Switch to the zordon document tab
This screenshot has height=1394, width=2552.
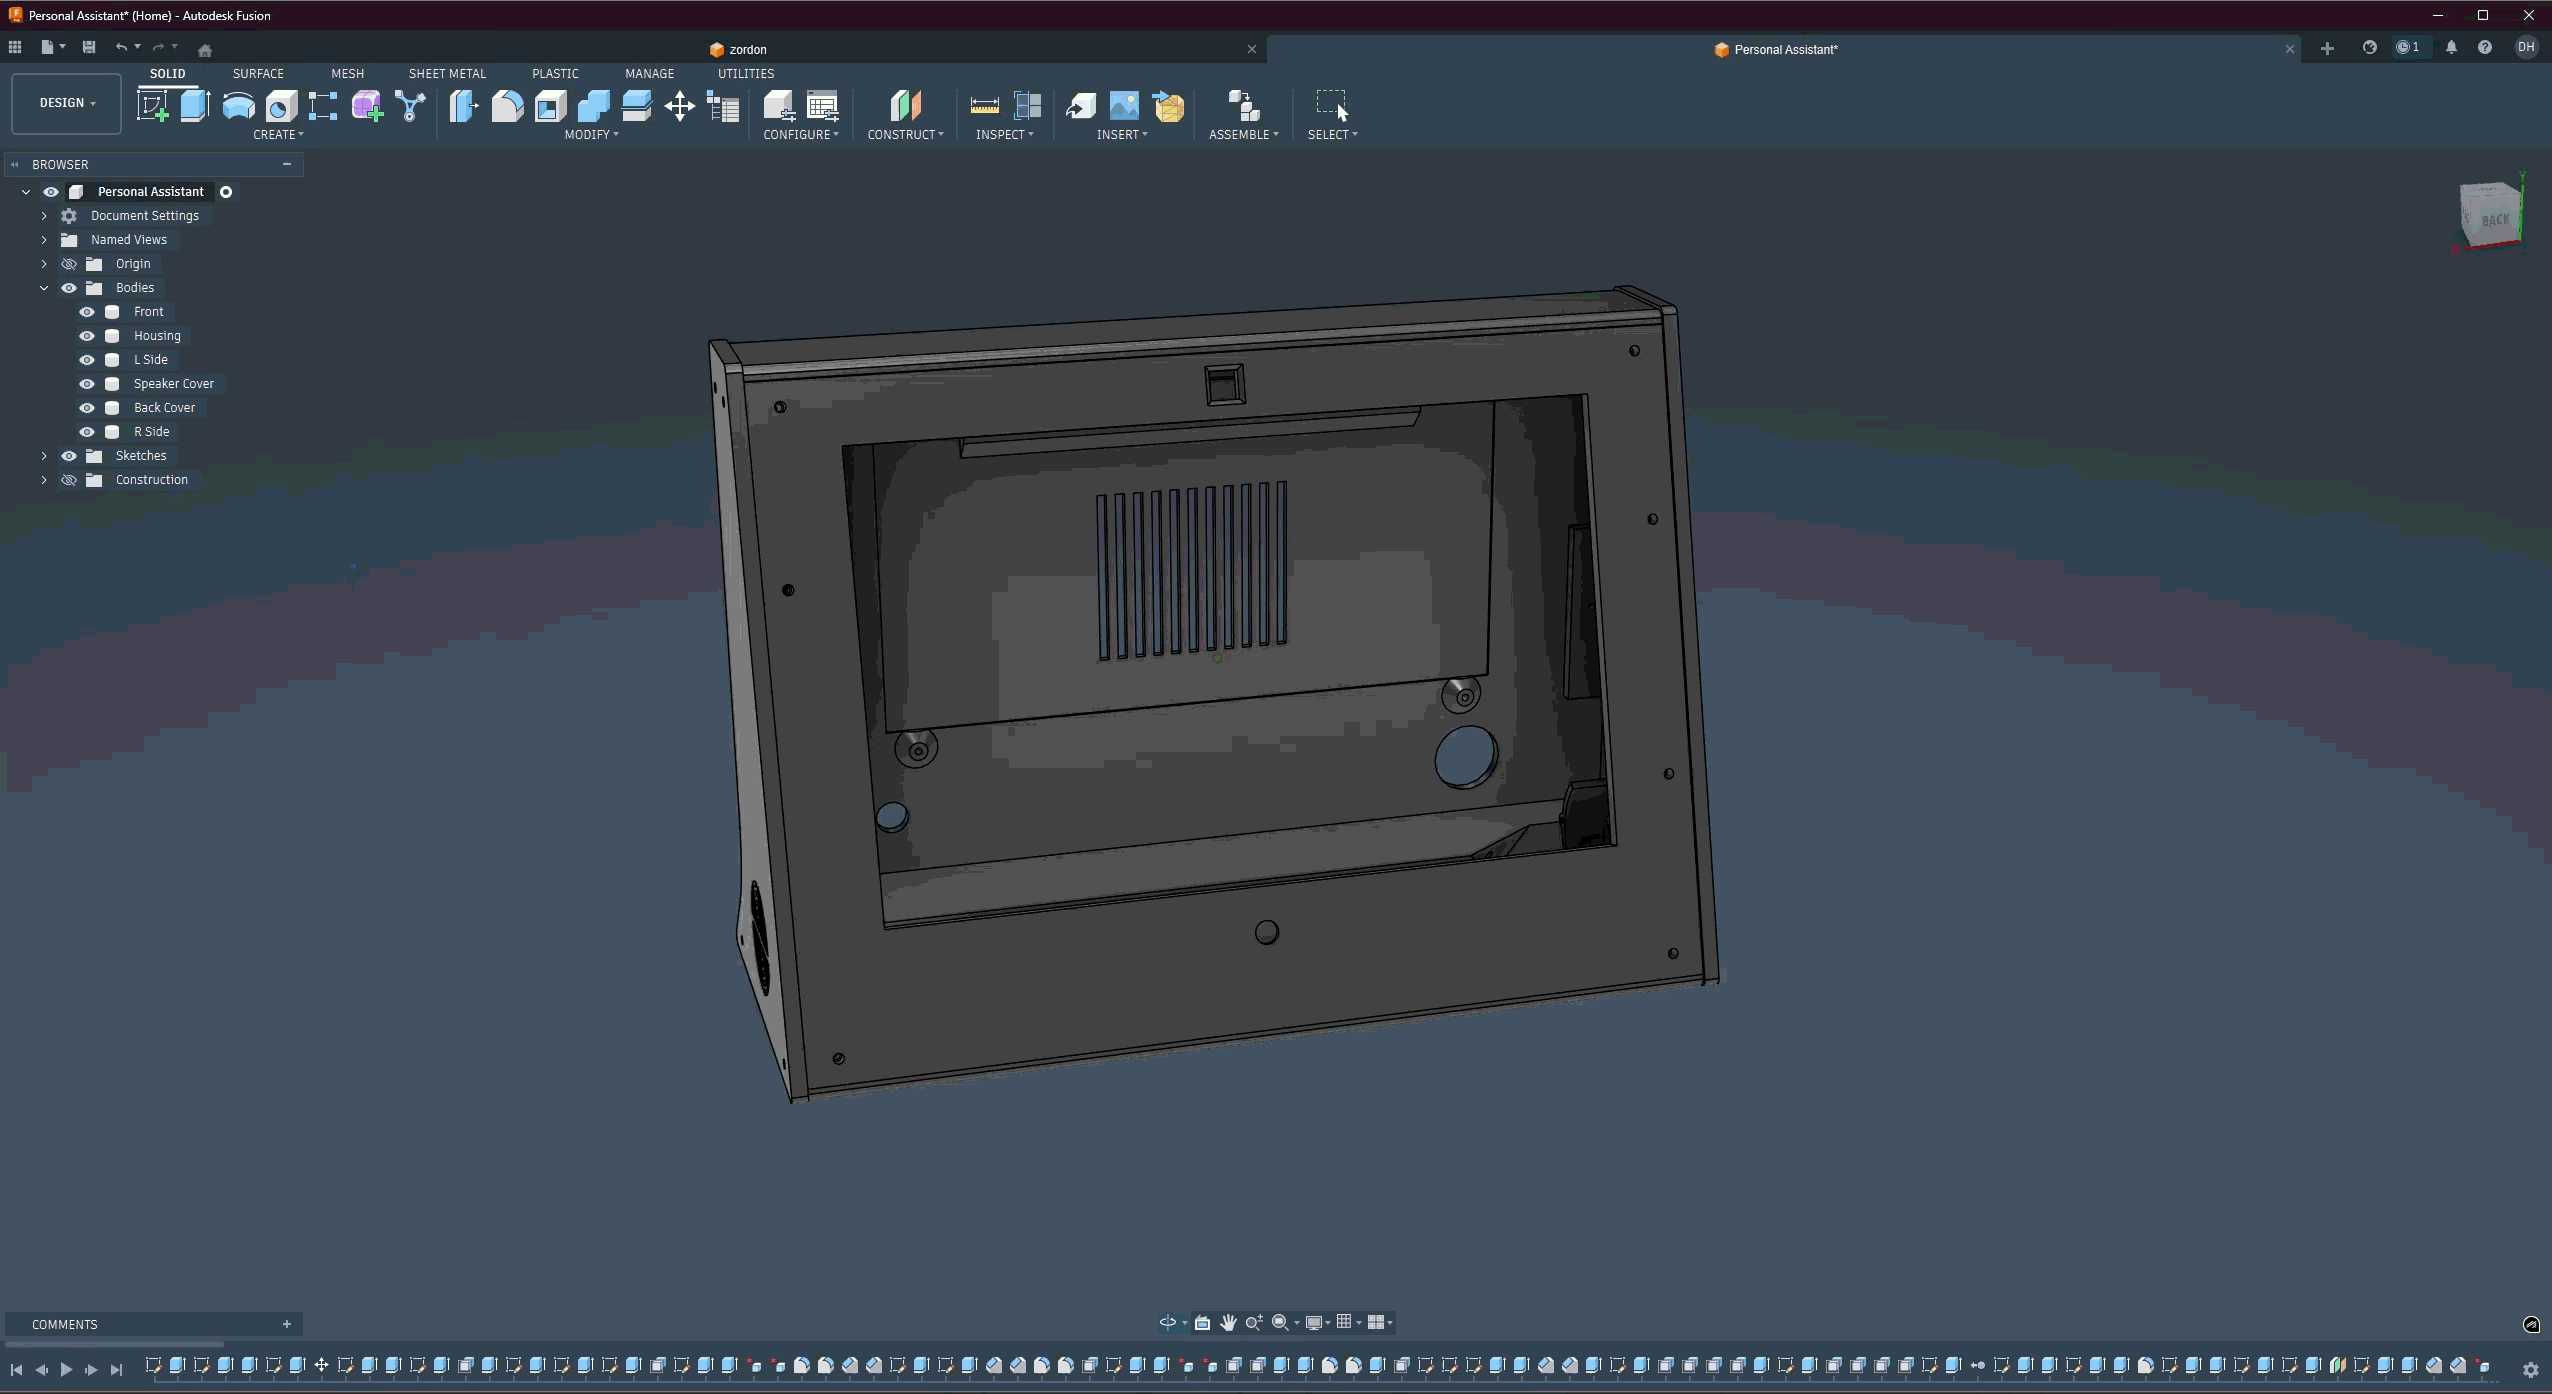[x=747, y=49]
